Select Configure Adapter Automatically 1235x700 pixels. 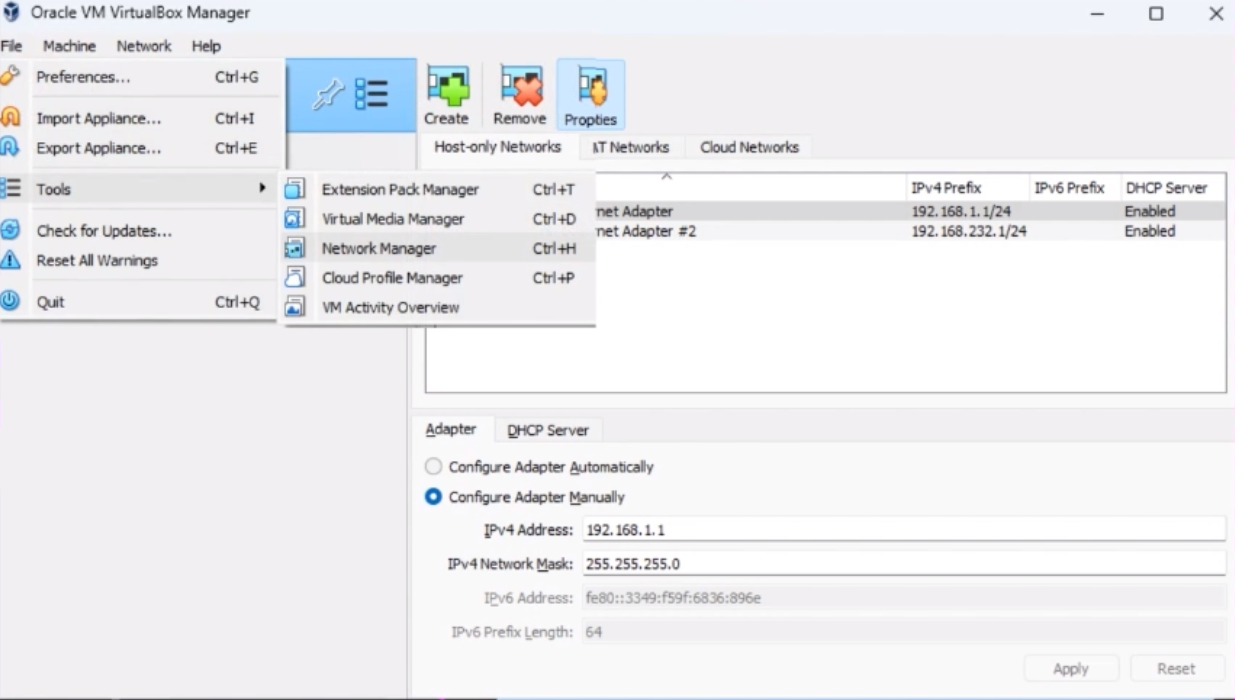(539, 467)
